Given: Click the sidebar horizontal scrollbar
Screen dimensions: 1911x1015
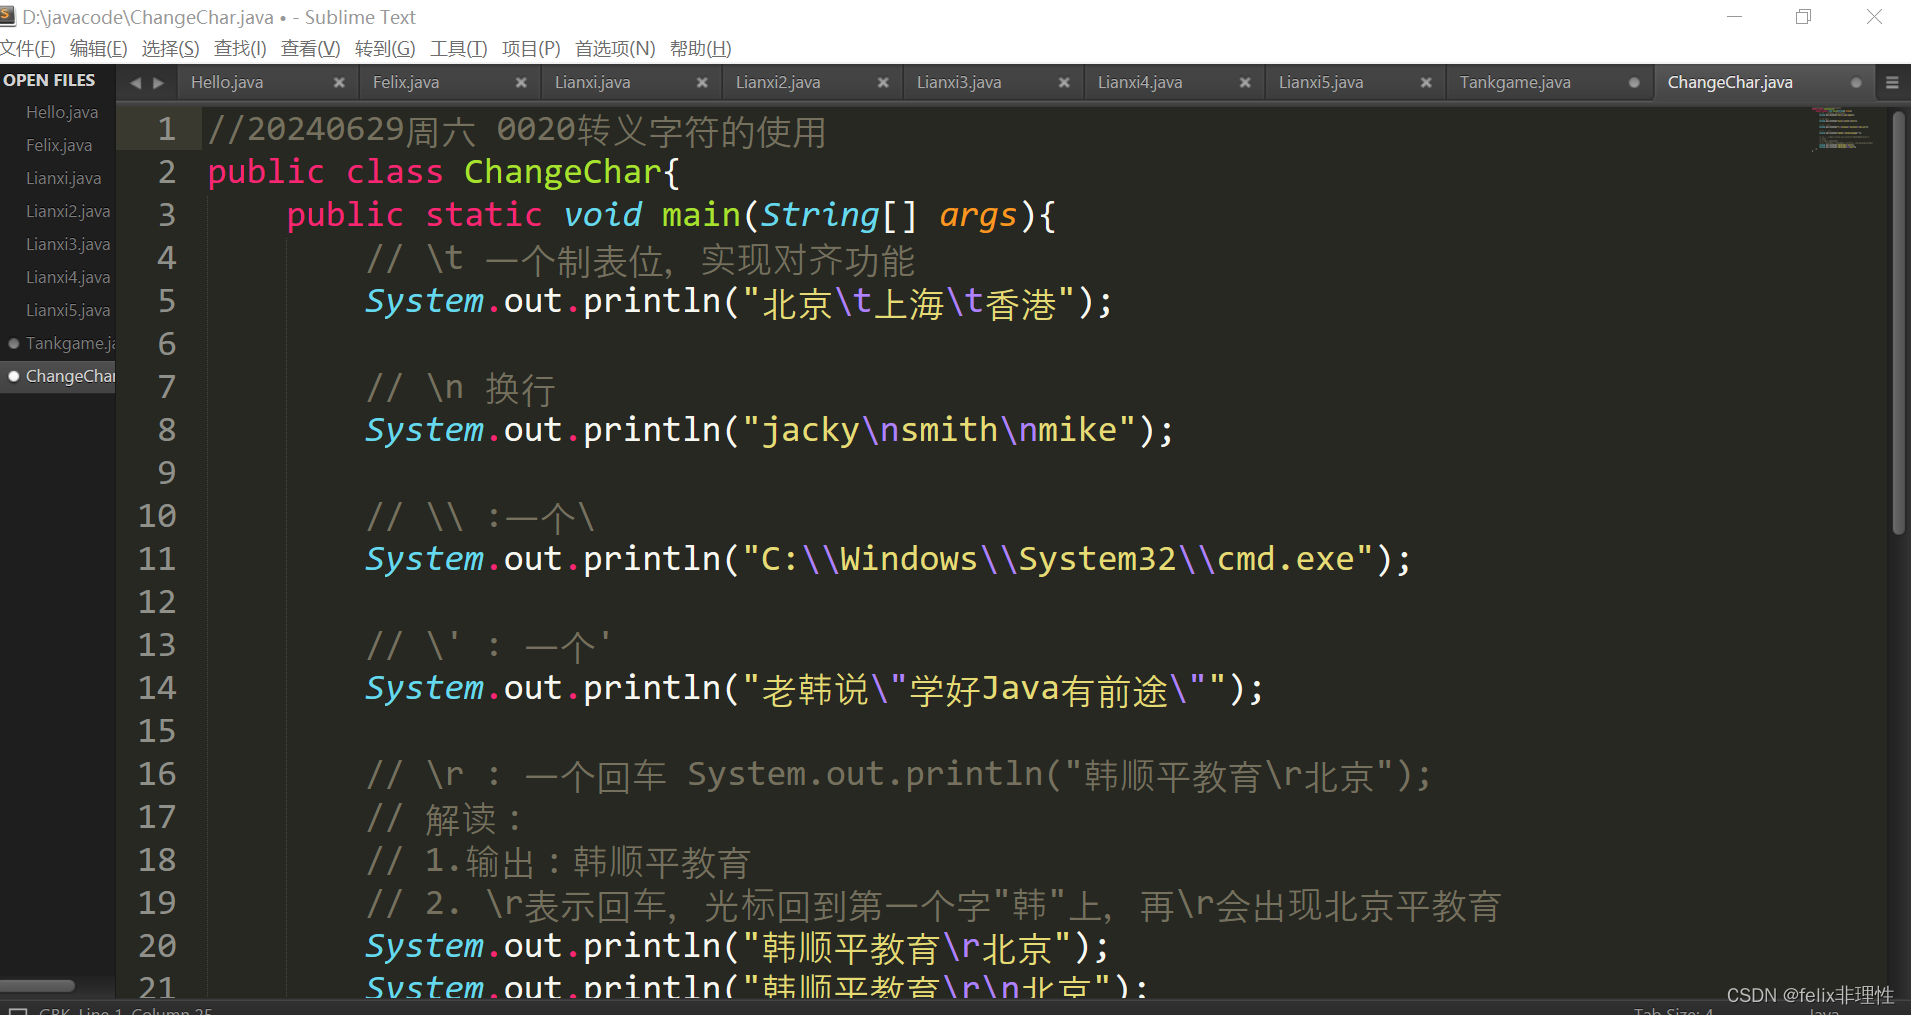Looking at the screenshot, I should 37,985.
